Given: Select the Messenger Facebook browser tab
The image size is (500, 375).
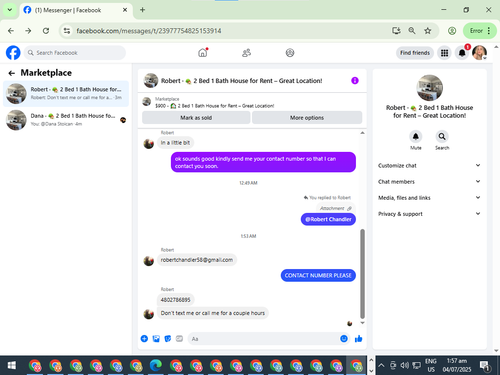Looking at the screenshot, I should click(76, 10).
